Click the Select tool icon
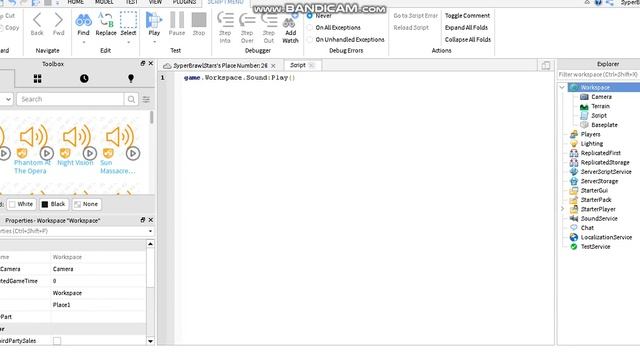The image size is (640, 360). (128, 20)
